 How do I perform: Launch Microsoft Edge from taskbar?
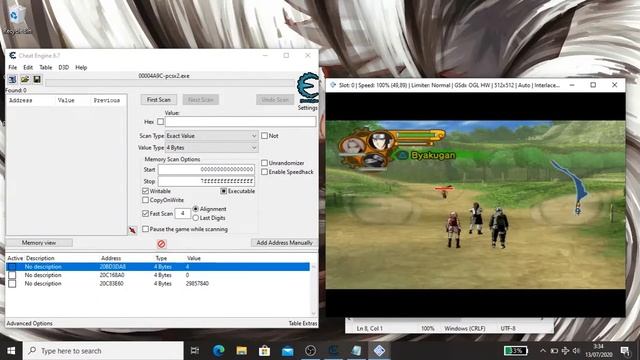pos(218,351)
